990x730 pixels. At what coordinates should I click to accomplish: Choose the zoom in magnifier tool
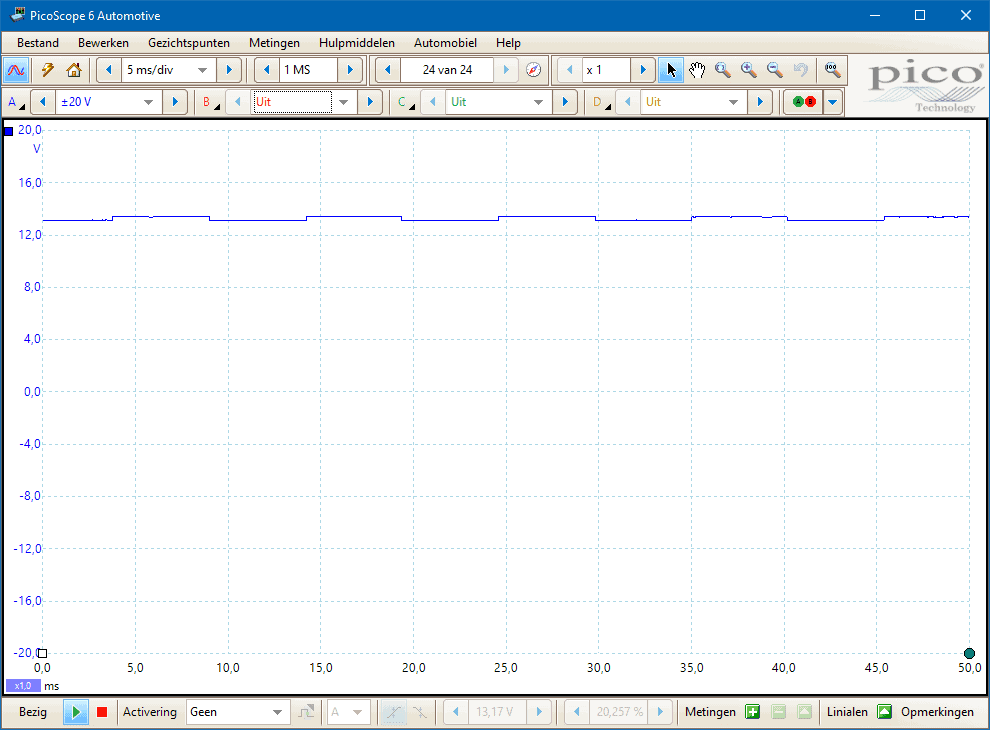coord(748,70)
